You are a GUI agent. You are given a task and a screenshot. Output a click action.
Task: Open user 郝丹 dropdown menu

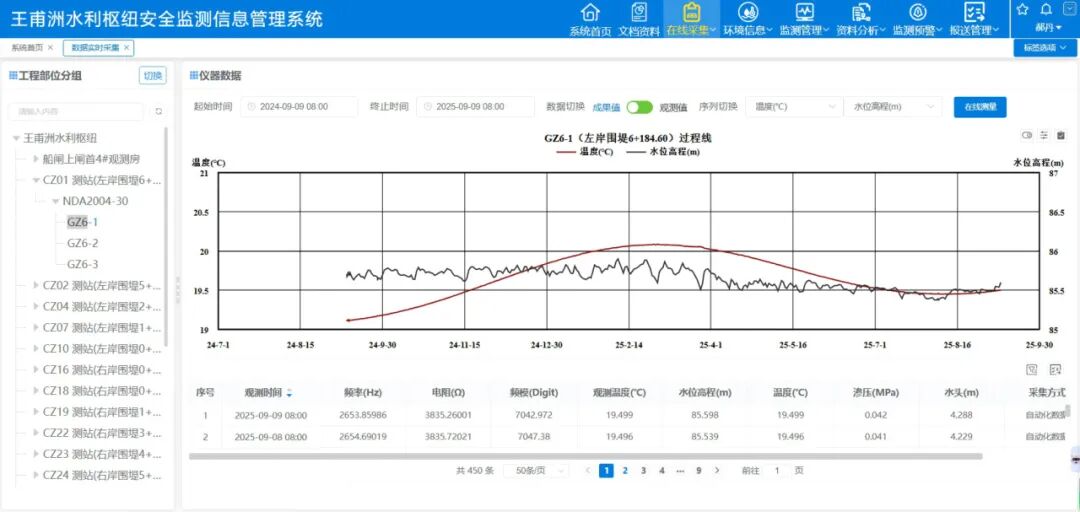coord(1048,28)
